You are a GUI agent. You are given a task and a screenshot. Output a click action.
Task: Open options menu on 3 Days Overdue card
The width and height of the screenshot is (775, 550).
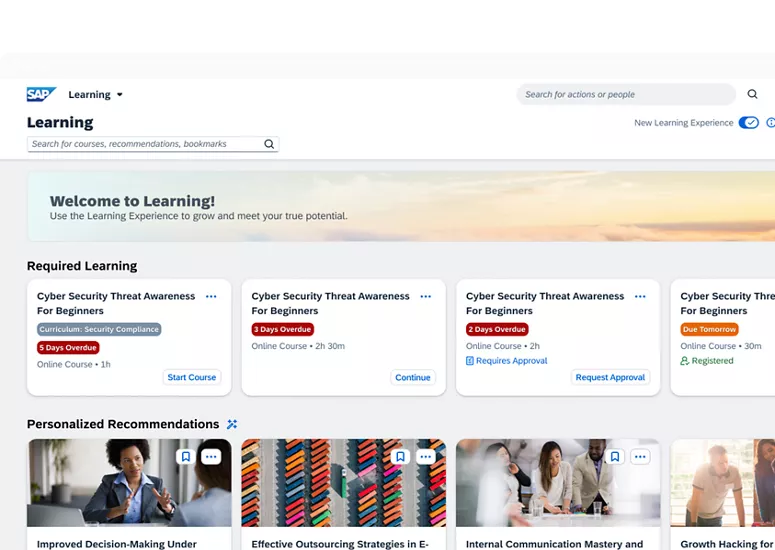(x=426, y=297)
